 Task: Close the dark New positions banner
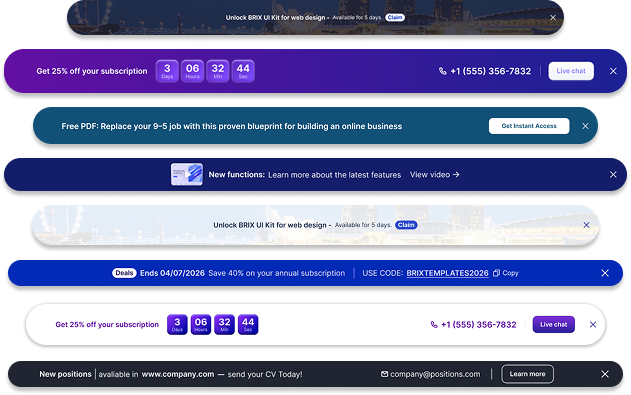click(x=605, y=374)
